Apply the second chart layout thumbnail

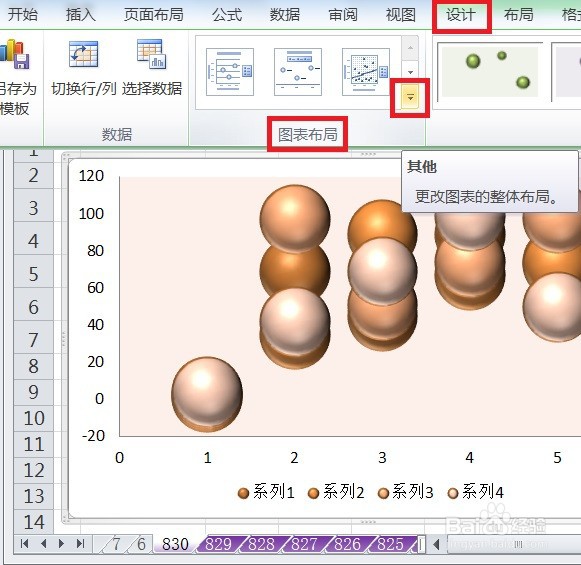(298, 72)
